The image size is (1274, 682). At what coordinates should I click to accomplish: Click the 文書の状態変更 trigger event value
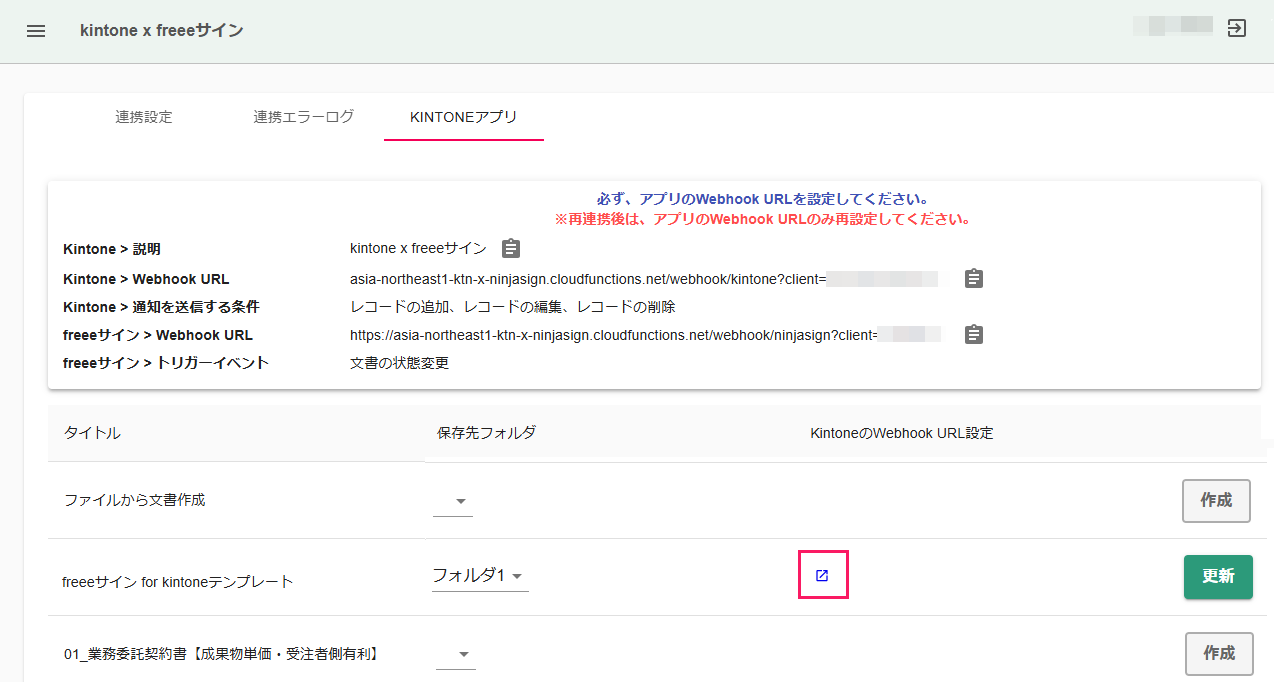[400, 363]
